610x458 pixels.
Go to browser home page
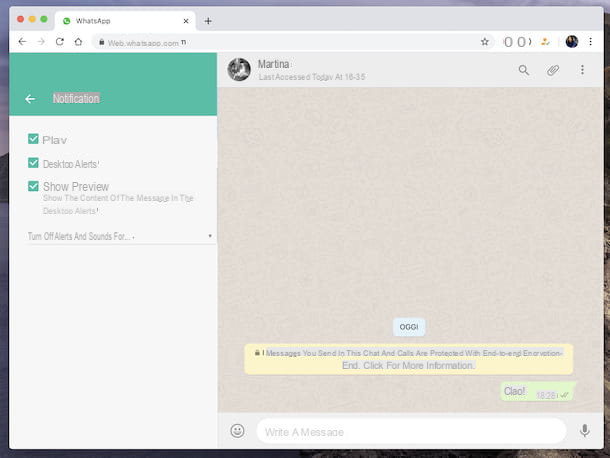click(78, 42)
